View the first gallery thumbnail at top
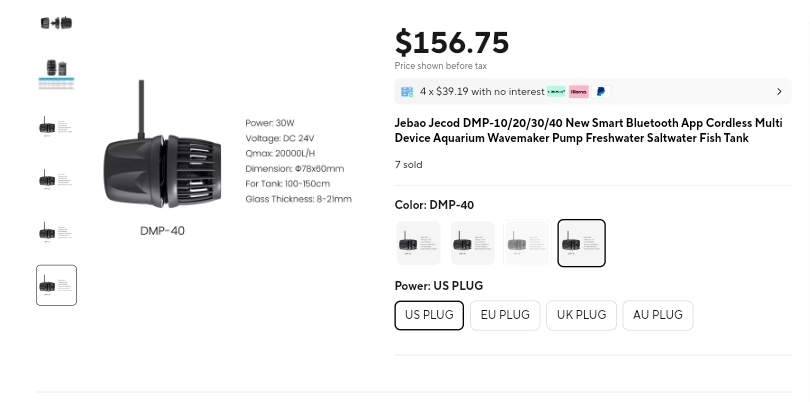Image resolution: width=810 pixels, height=402 pixels. pos(56,23)
